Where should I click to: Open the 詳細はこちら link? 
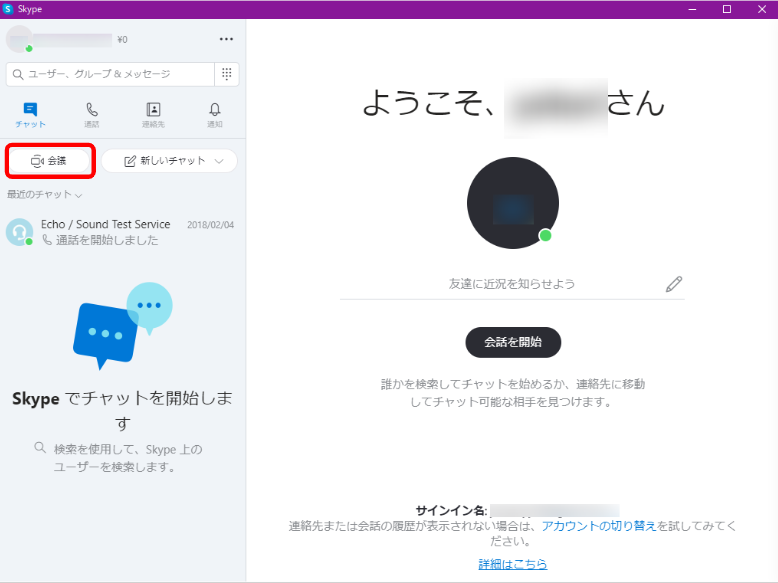click(513, 564)
